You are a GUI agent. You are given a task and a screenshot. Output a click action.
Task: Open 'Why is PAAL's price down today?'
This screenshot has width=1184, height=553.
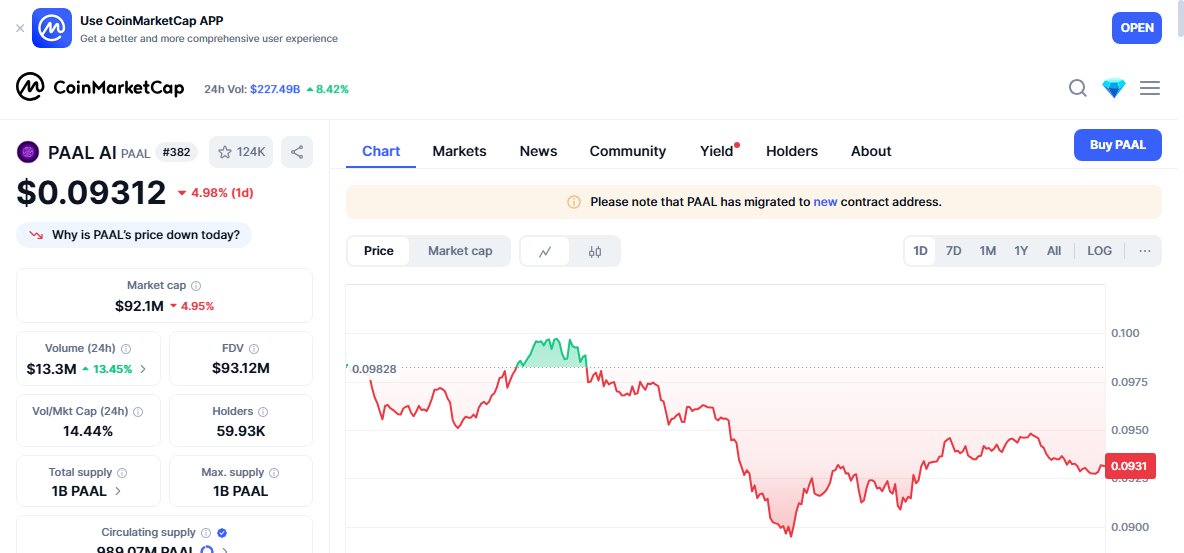click(x=134, y=235)
